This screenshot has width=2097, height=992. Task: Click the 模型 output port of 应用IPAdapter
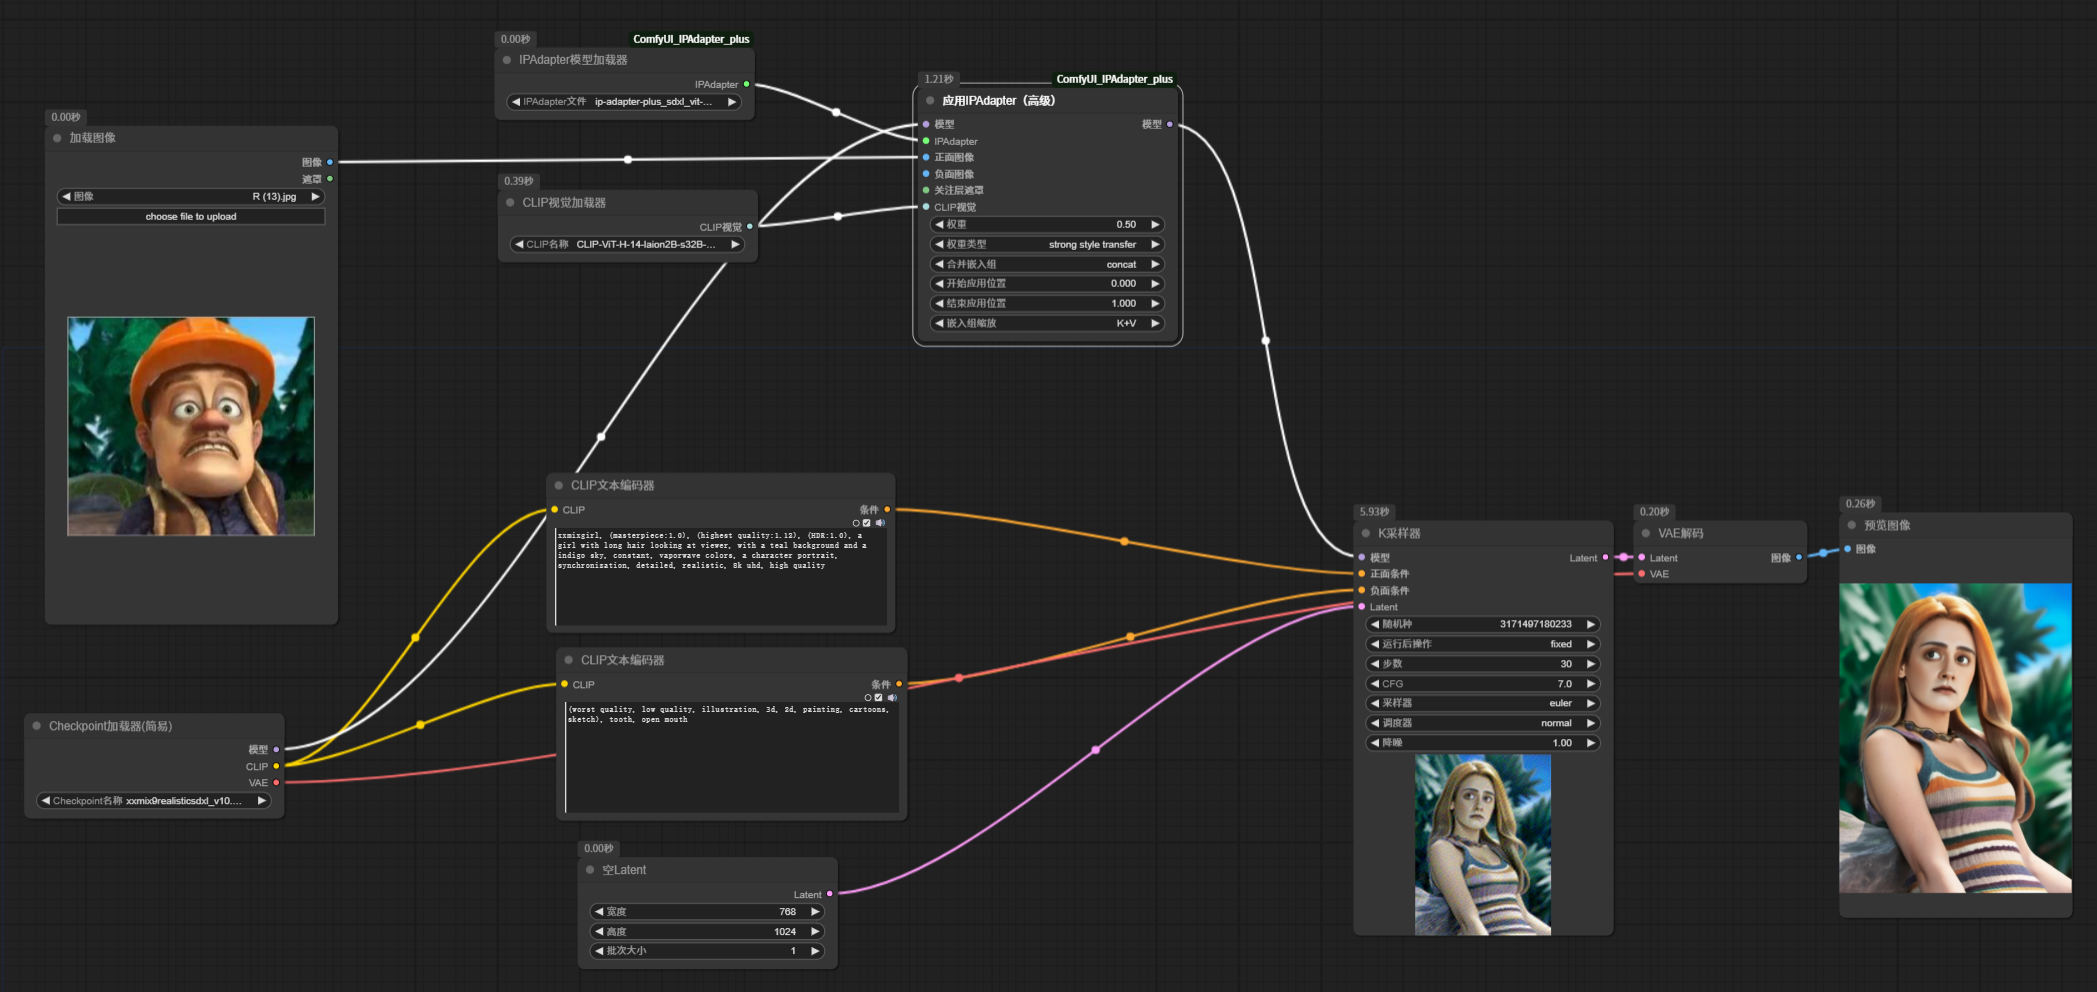point(1169,125)
